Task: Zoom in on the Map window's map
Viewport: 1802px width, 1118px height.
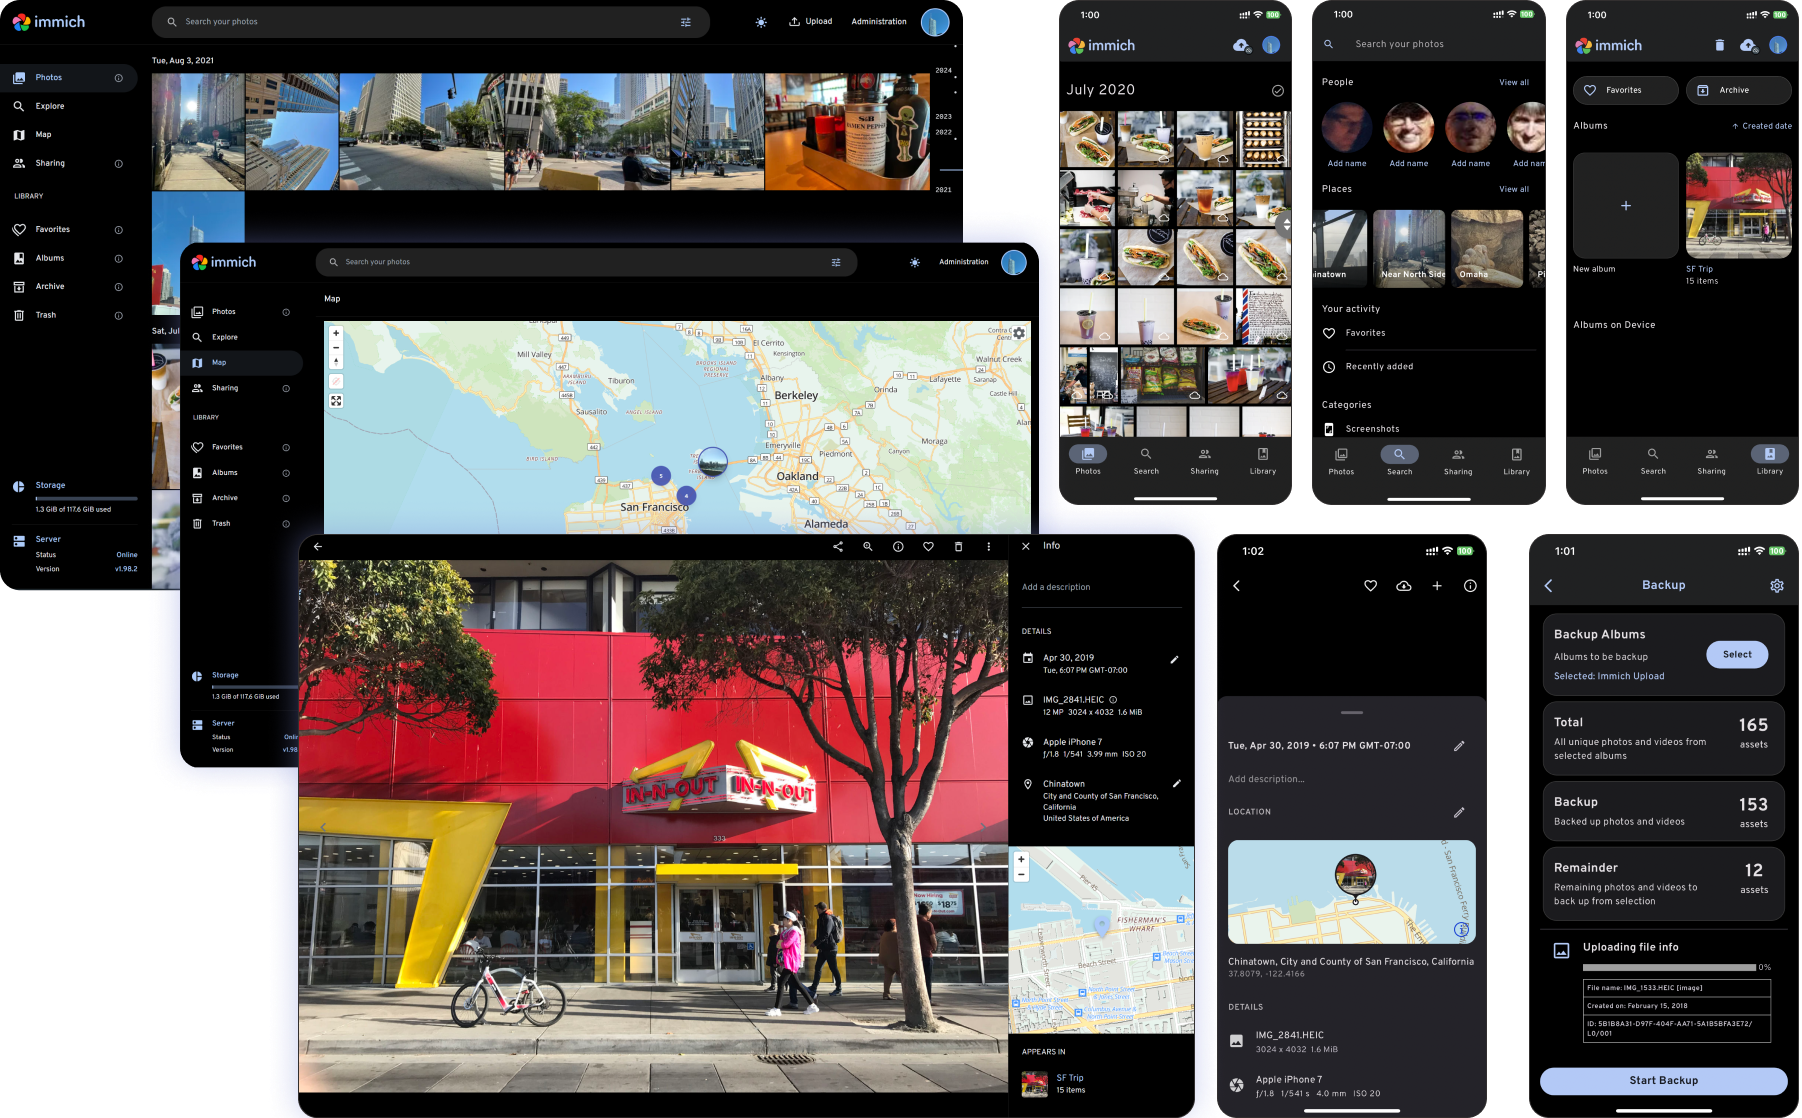Action: 336,333
